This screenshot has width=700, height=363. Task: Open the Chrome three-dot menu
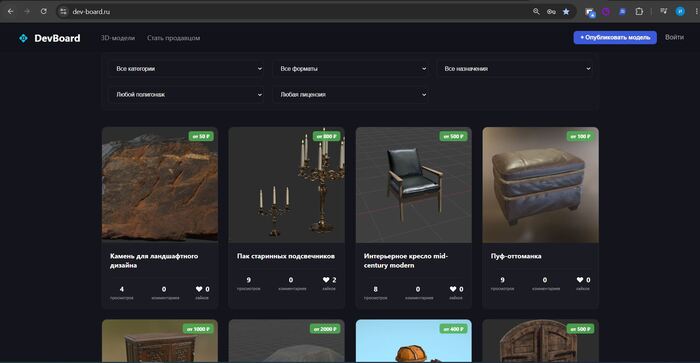(x=696, y=12)
